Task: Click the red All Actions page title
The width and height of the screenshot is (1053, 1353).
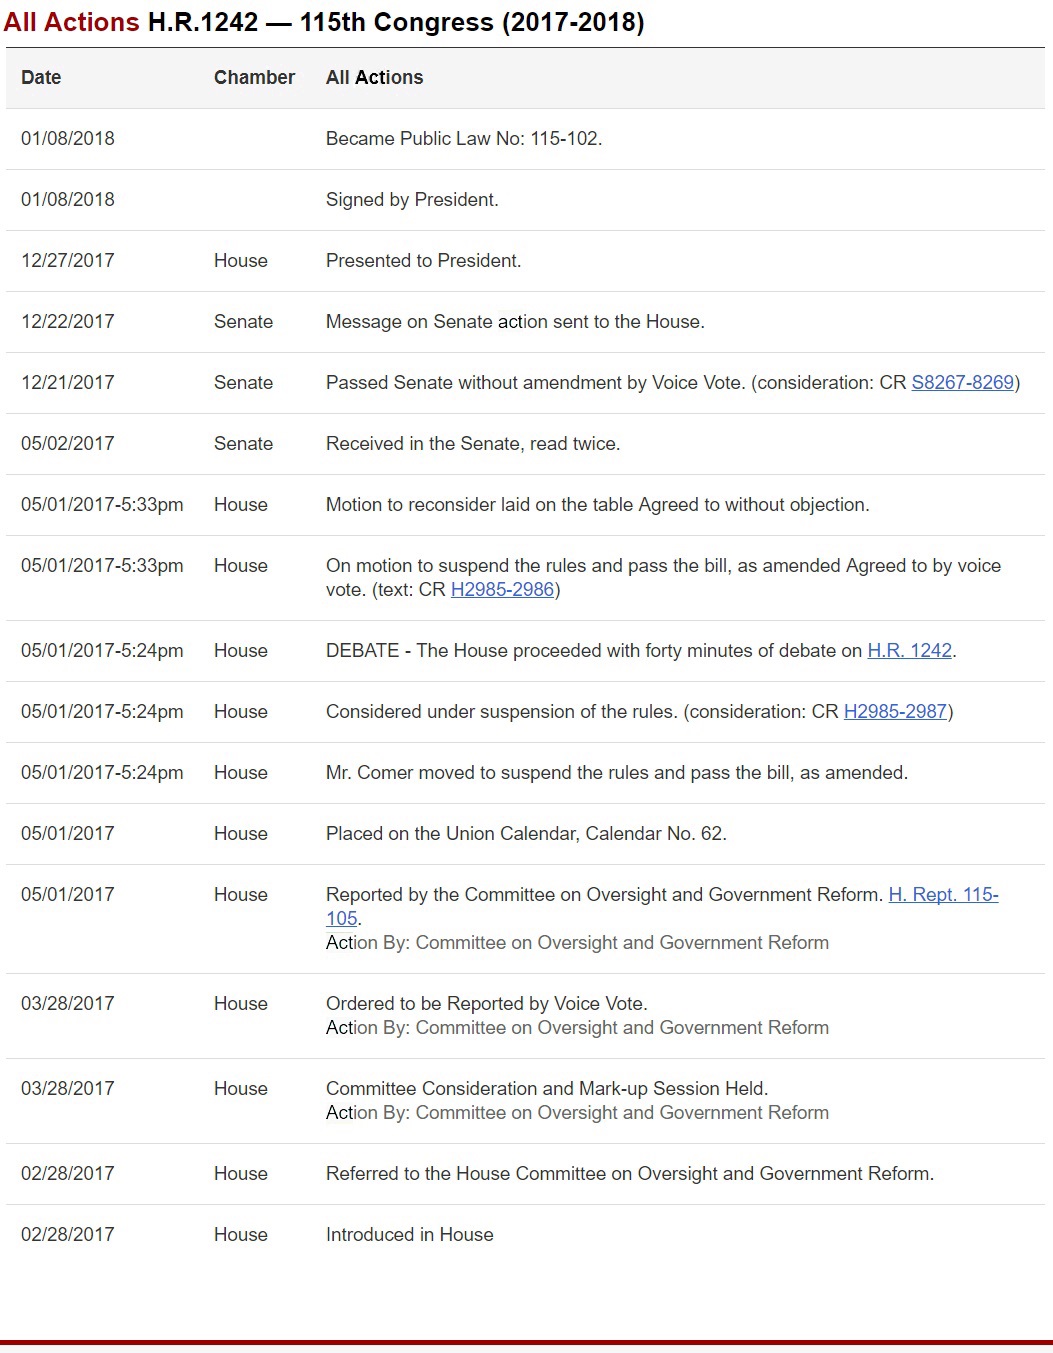Action: 71,21
